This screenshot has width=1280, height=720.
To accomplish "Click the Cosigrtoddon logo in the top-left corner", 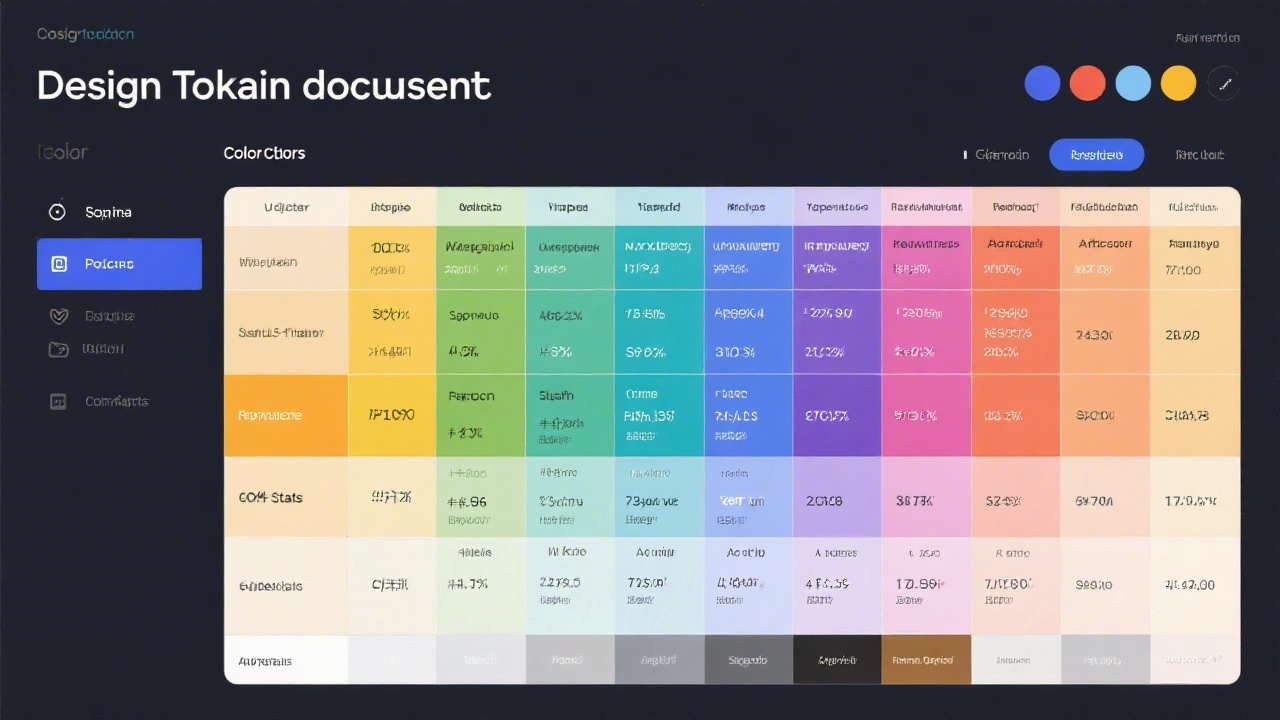I will click(85, 33).
